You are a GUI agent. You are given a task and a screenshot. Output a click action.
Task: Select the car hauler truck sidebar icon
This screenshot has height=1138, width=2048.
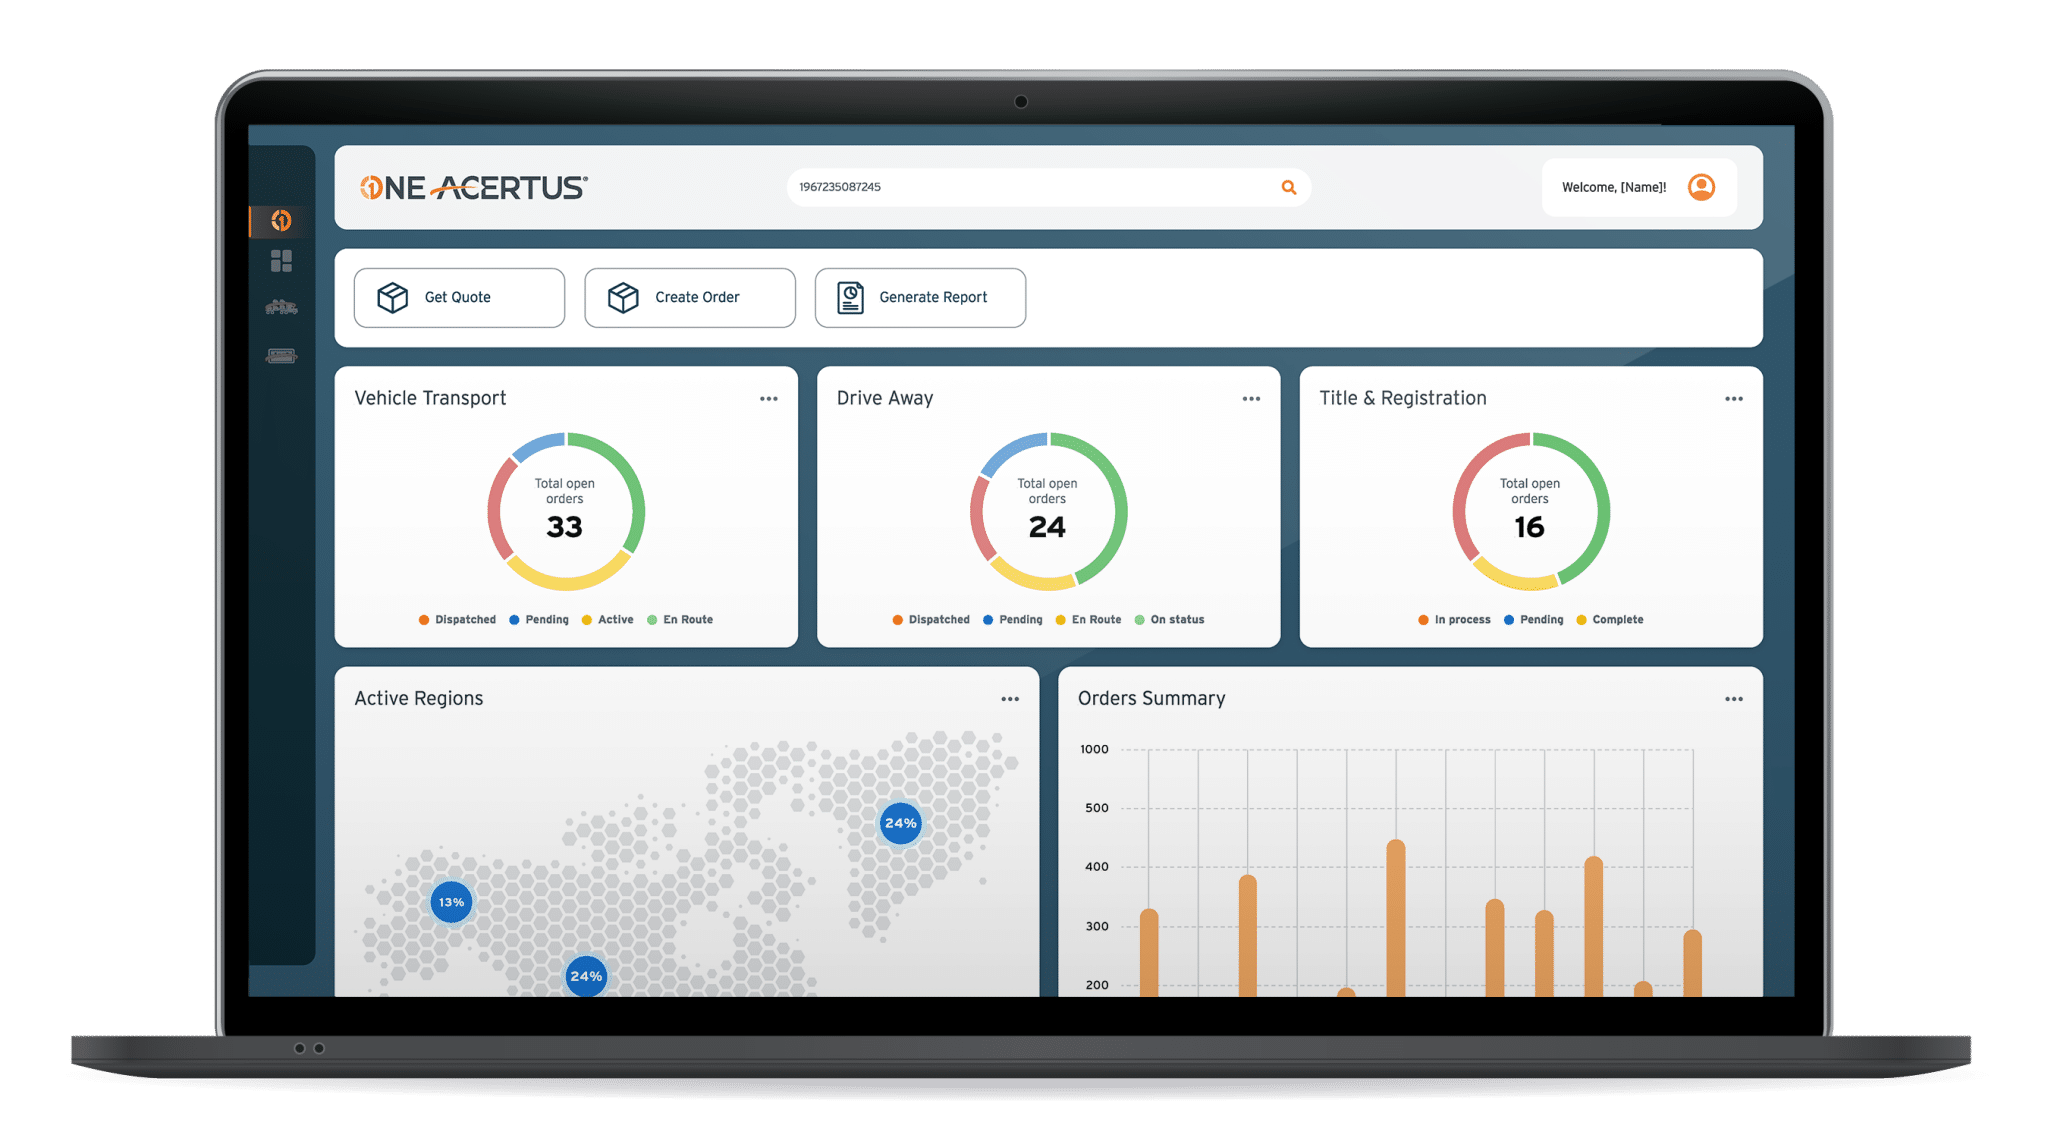click(x=281, y=308)
